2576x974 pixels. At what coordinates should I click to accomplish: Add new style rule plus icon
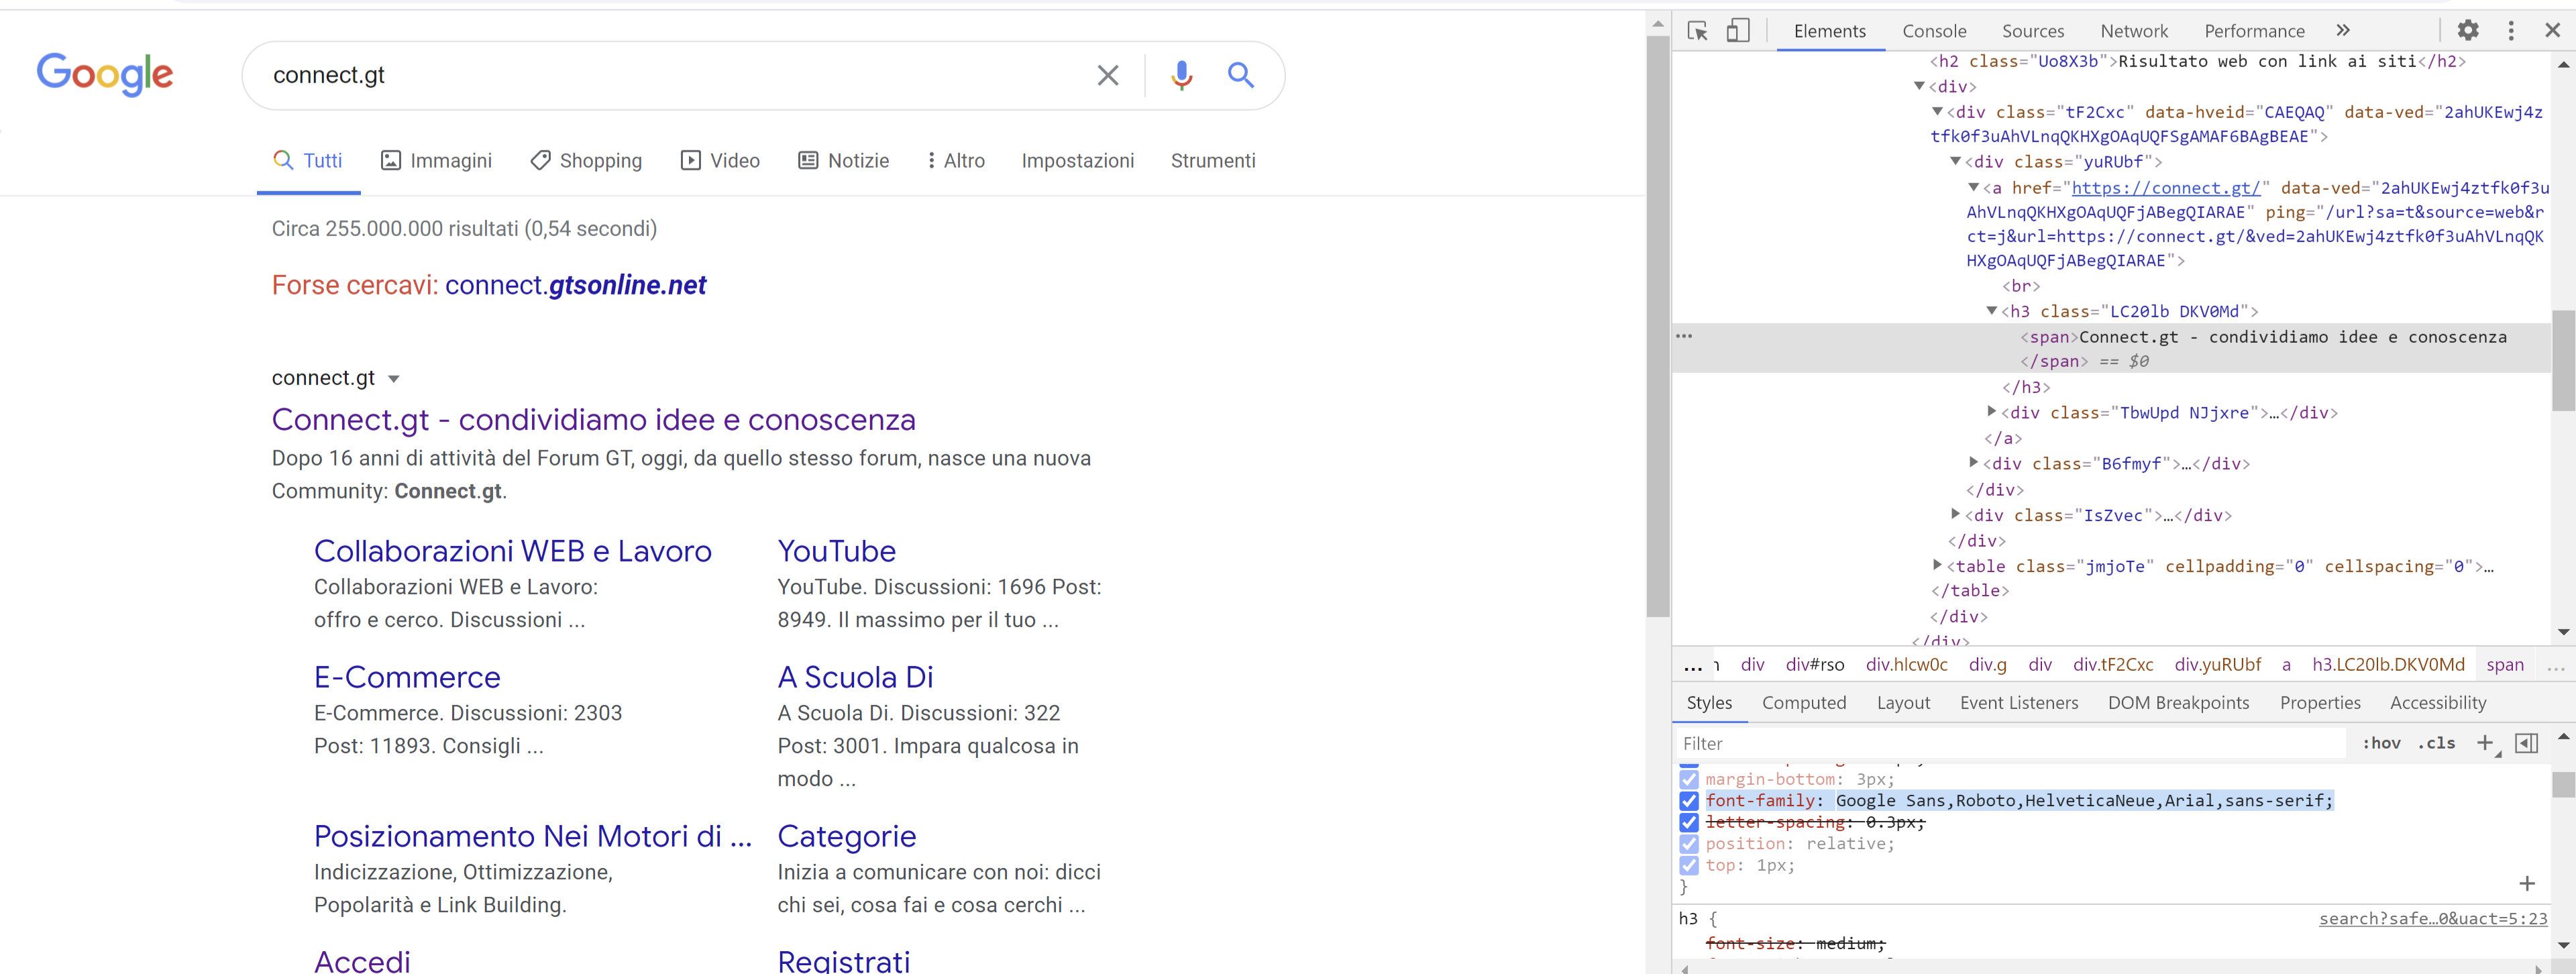point(2485,743)
